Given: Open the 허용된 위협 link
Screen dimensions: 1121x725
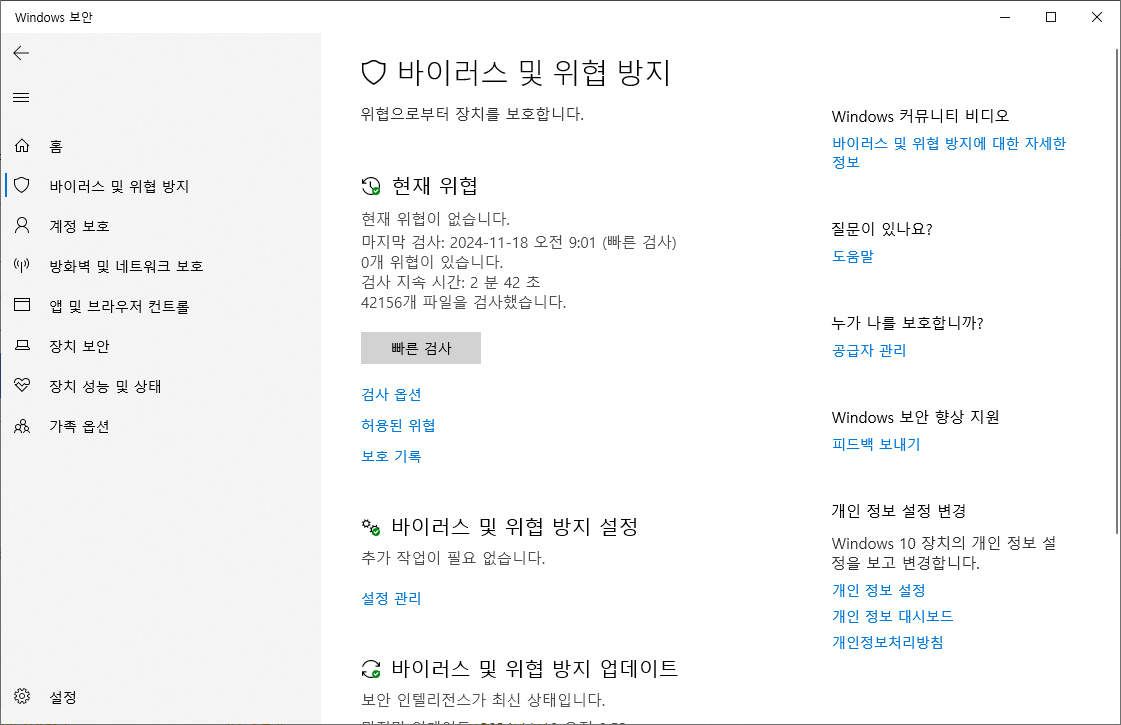Looking at the screenshot, I should (398, 425).
